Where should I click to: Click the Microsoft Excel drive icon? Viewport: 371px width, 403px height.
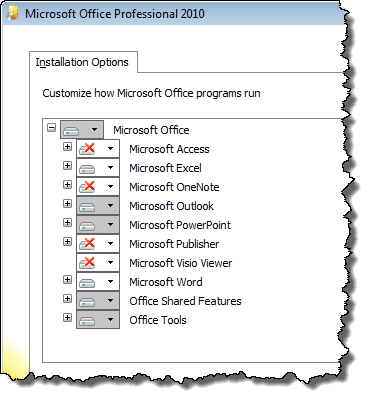click(87, 169)
